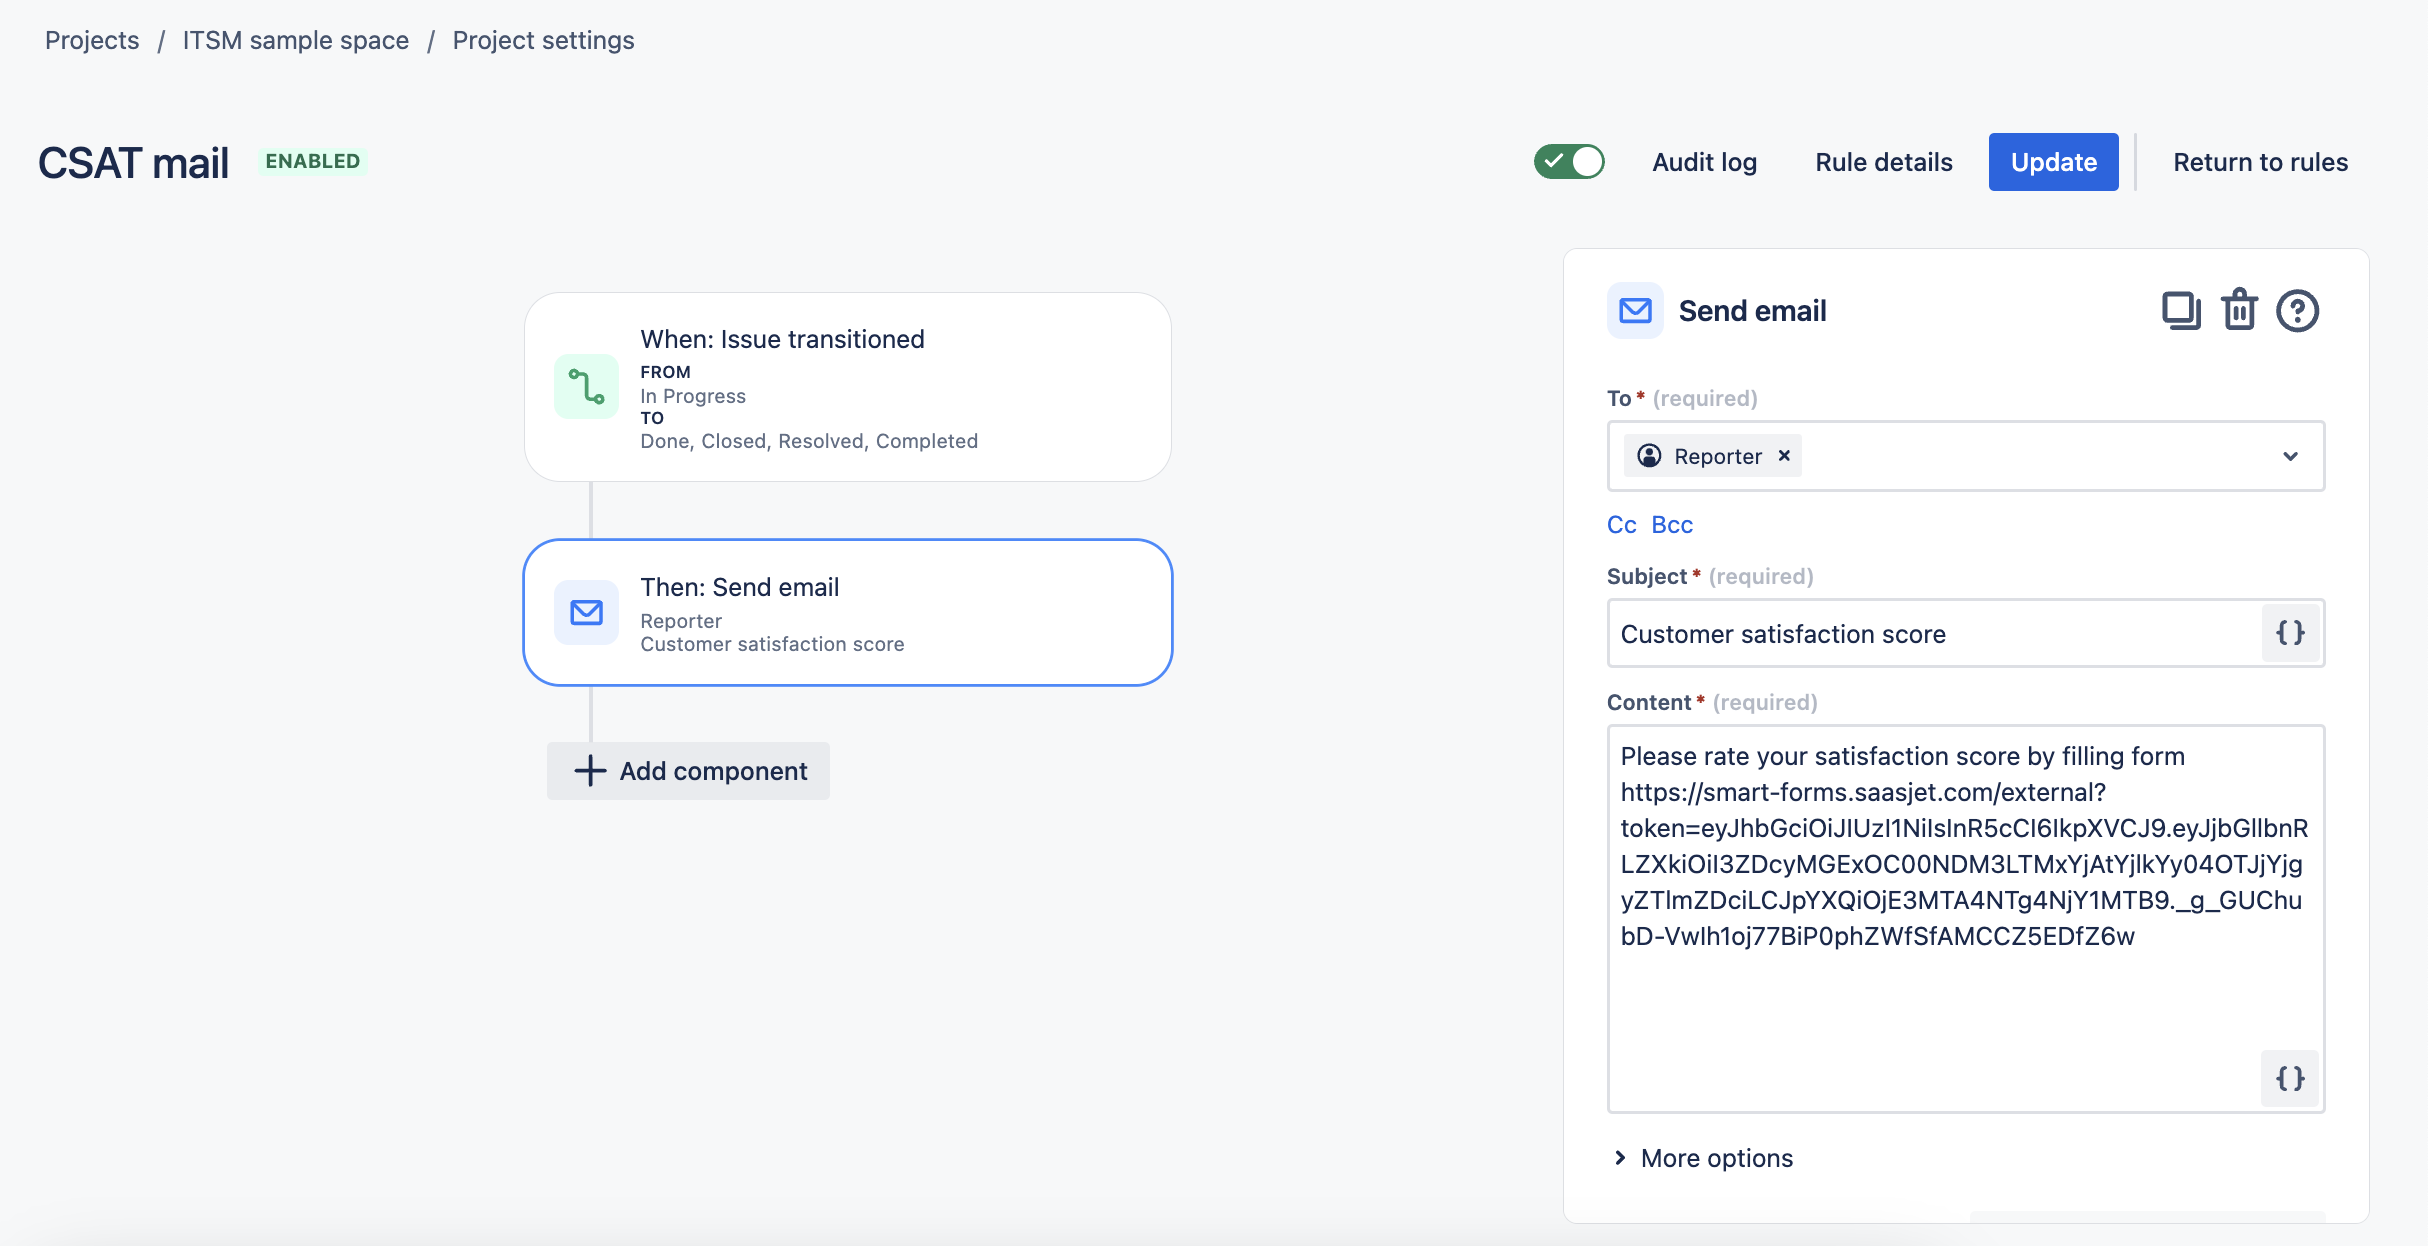This screenshot has height=1246, width=2428.
Task: Go to ITSM sample space breadcrumb
Action: point(295,40)
